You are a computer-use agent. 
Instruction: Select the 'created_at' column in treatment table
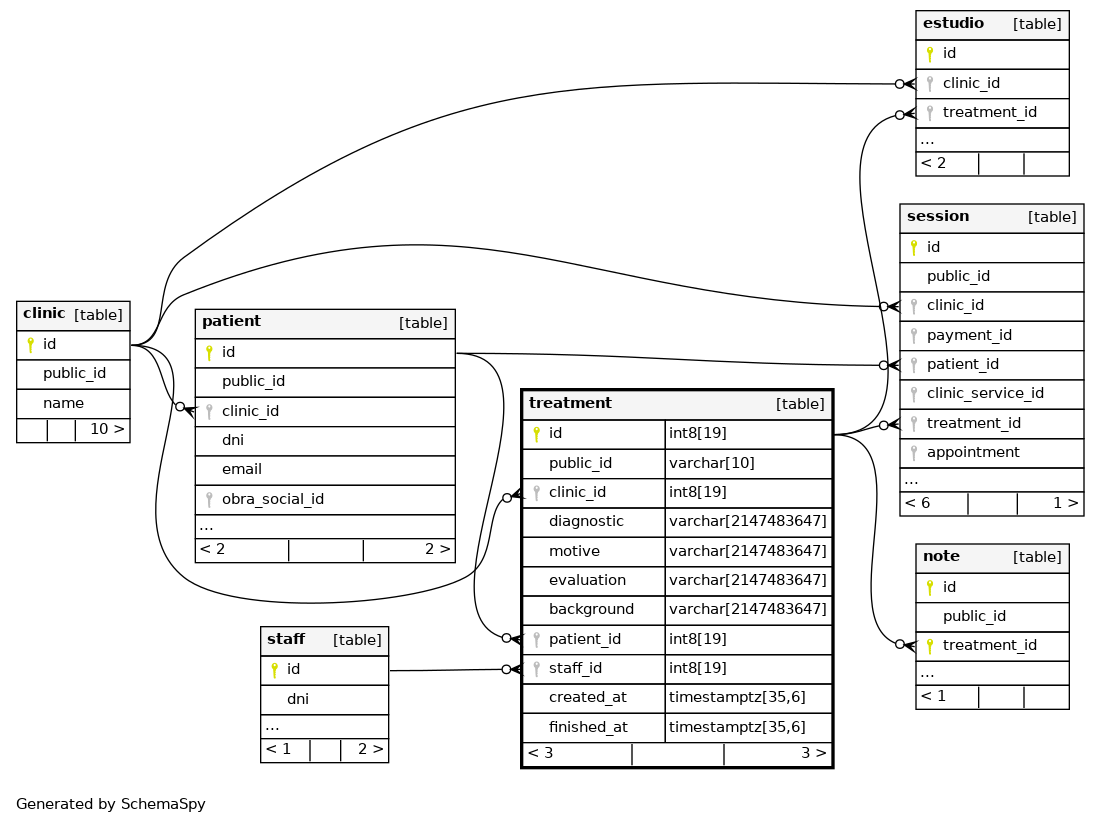coord(593,698)
